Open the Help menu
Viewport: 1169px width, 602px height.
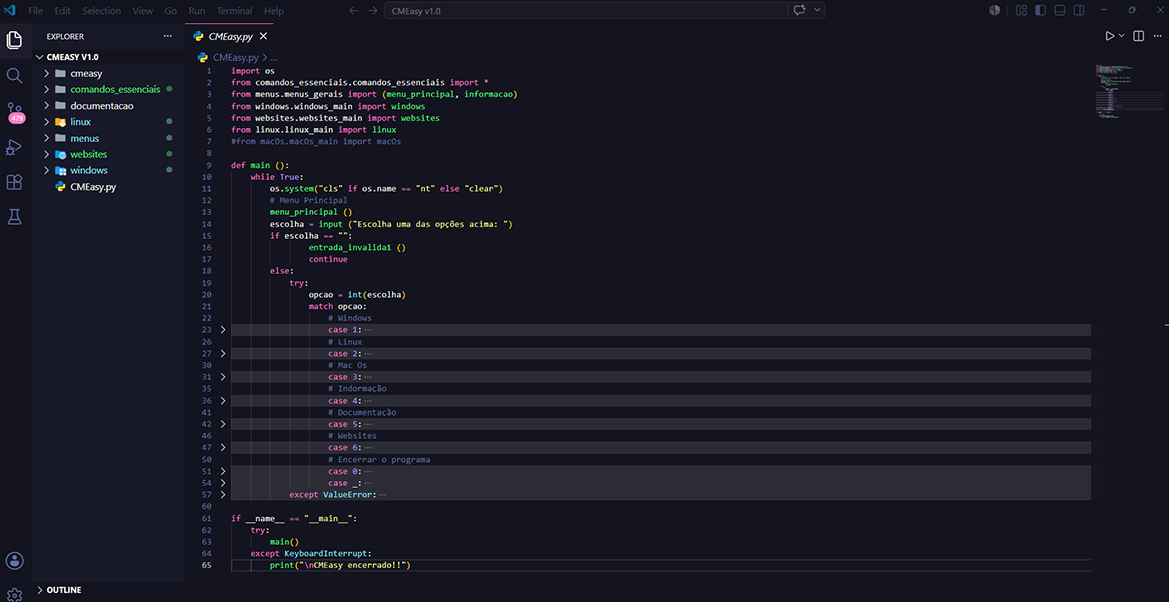[274, 11]
